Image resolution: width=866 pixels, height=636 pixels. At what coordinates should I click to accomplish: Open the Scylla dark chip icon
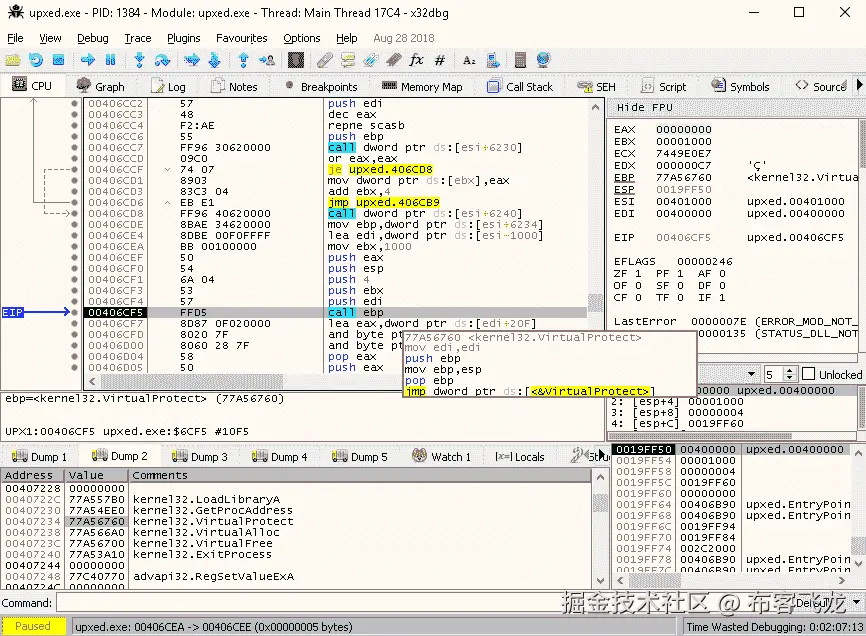[x=296, y=60]
